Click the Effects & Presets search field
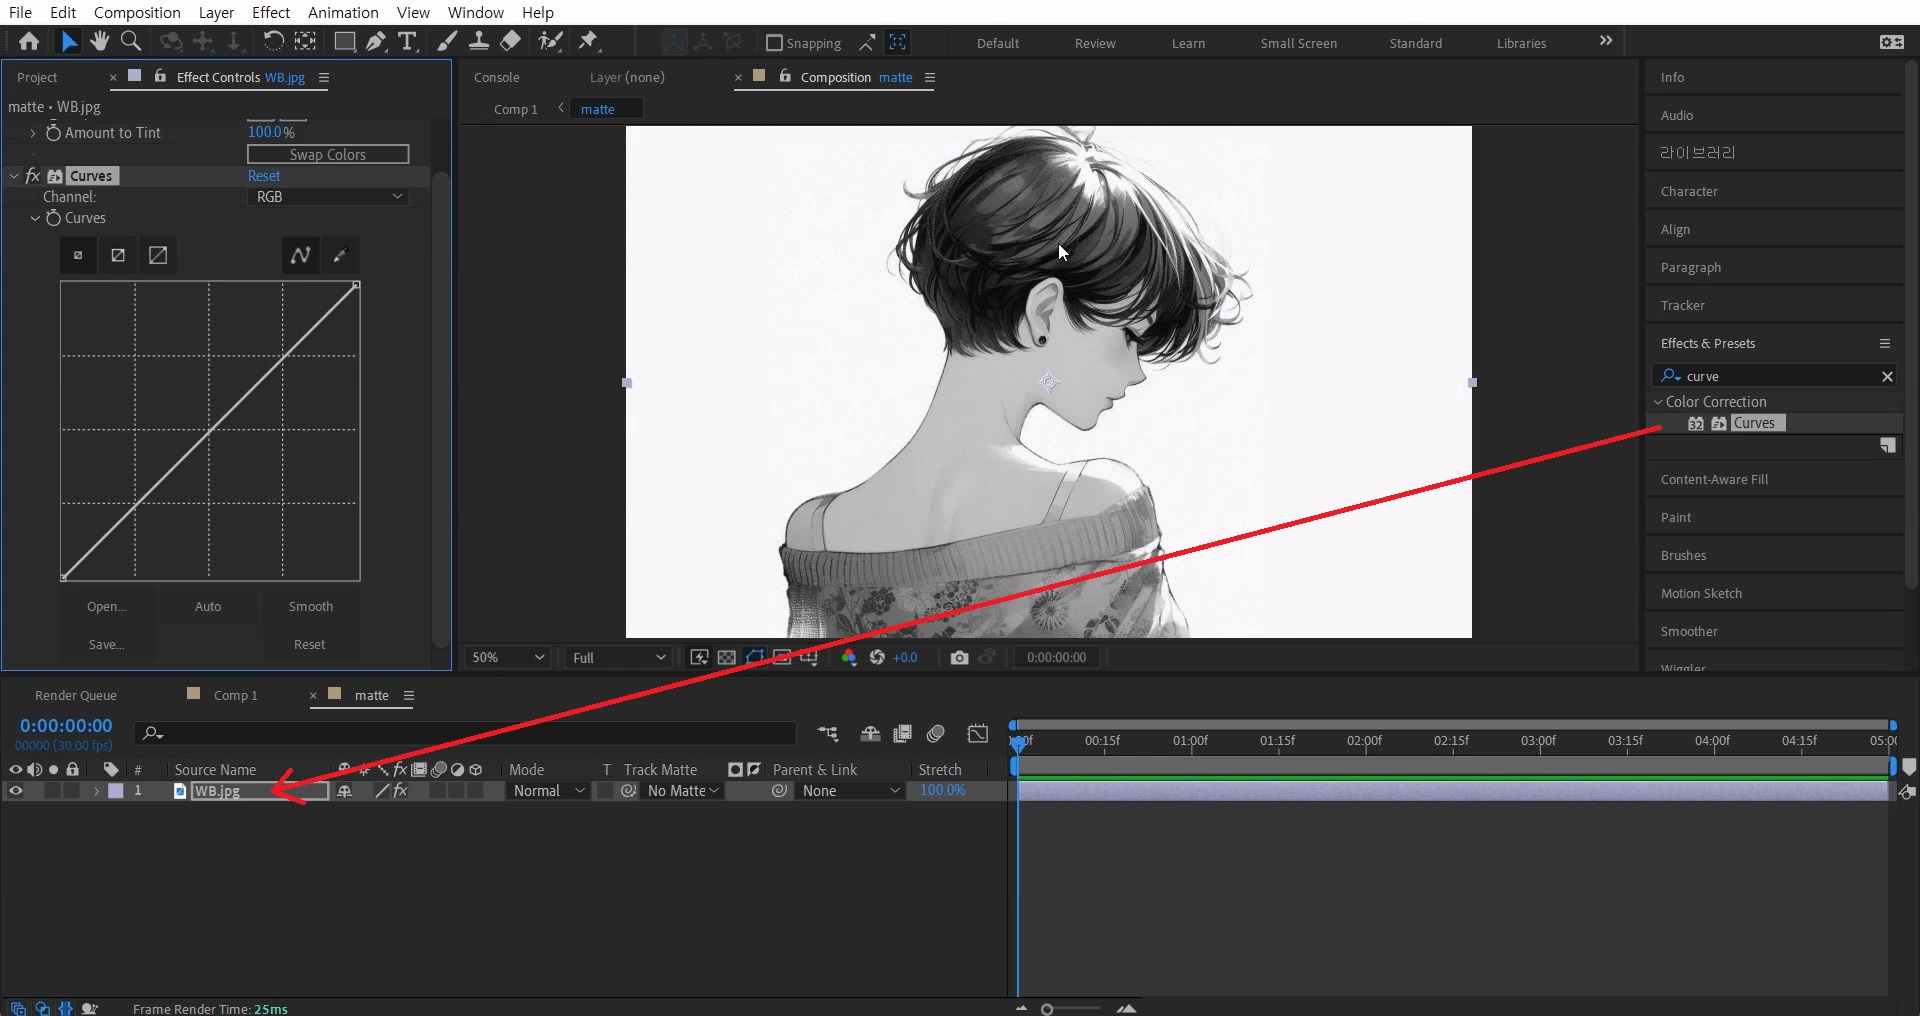 (1775, 376)
